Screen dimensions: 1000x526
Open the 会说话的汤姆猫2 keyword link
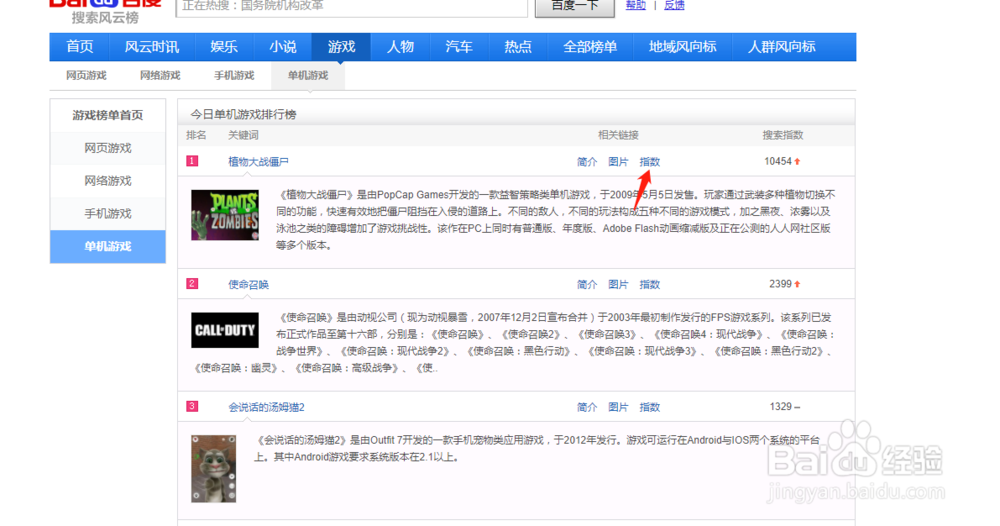click(267, 407)
